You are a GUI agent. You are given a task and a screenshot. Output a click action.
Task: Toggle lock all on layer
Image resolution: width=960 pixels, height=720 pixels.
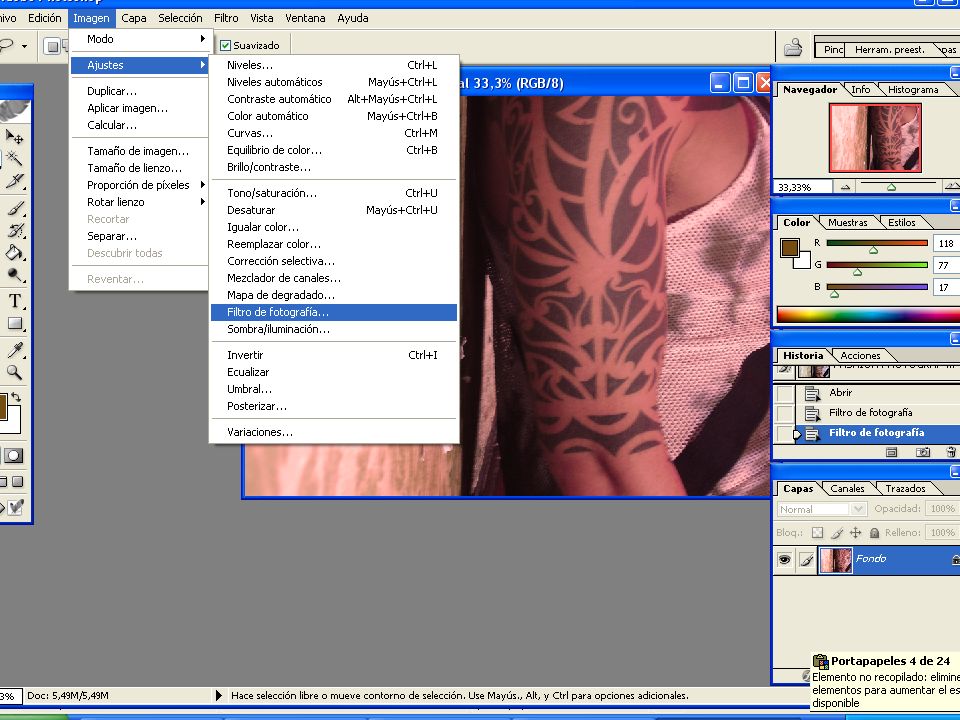pos(874,533)
